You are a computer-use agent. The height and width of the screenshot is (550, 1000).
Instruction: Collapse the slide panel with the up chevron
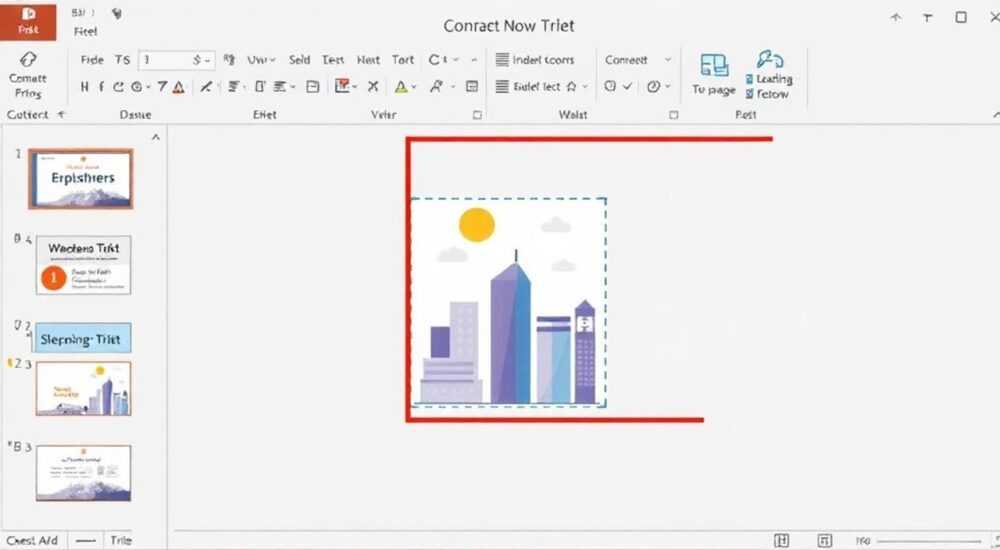pyautogui.click(x=155, y=137)
